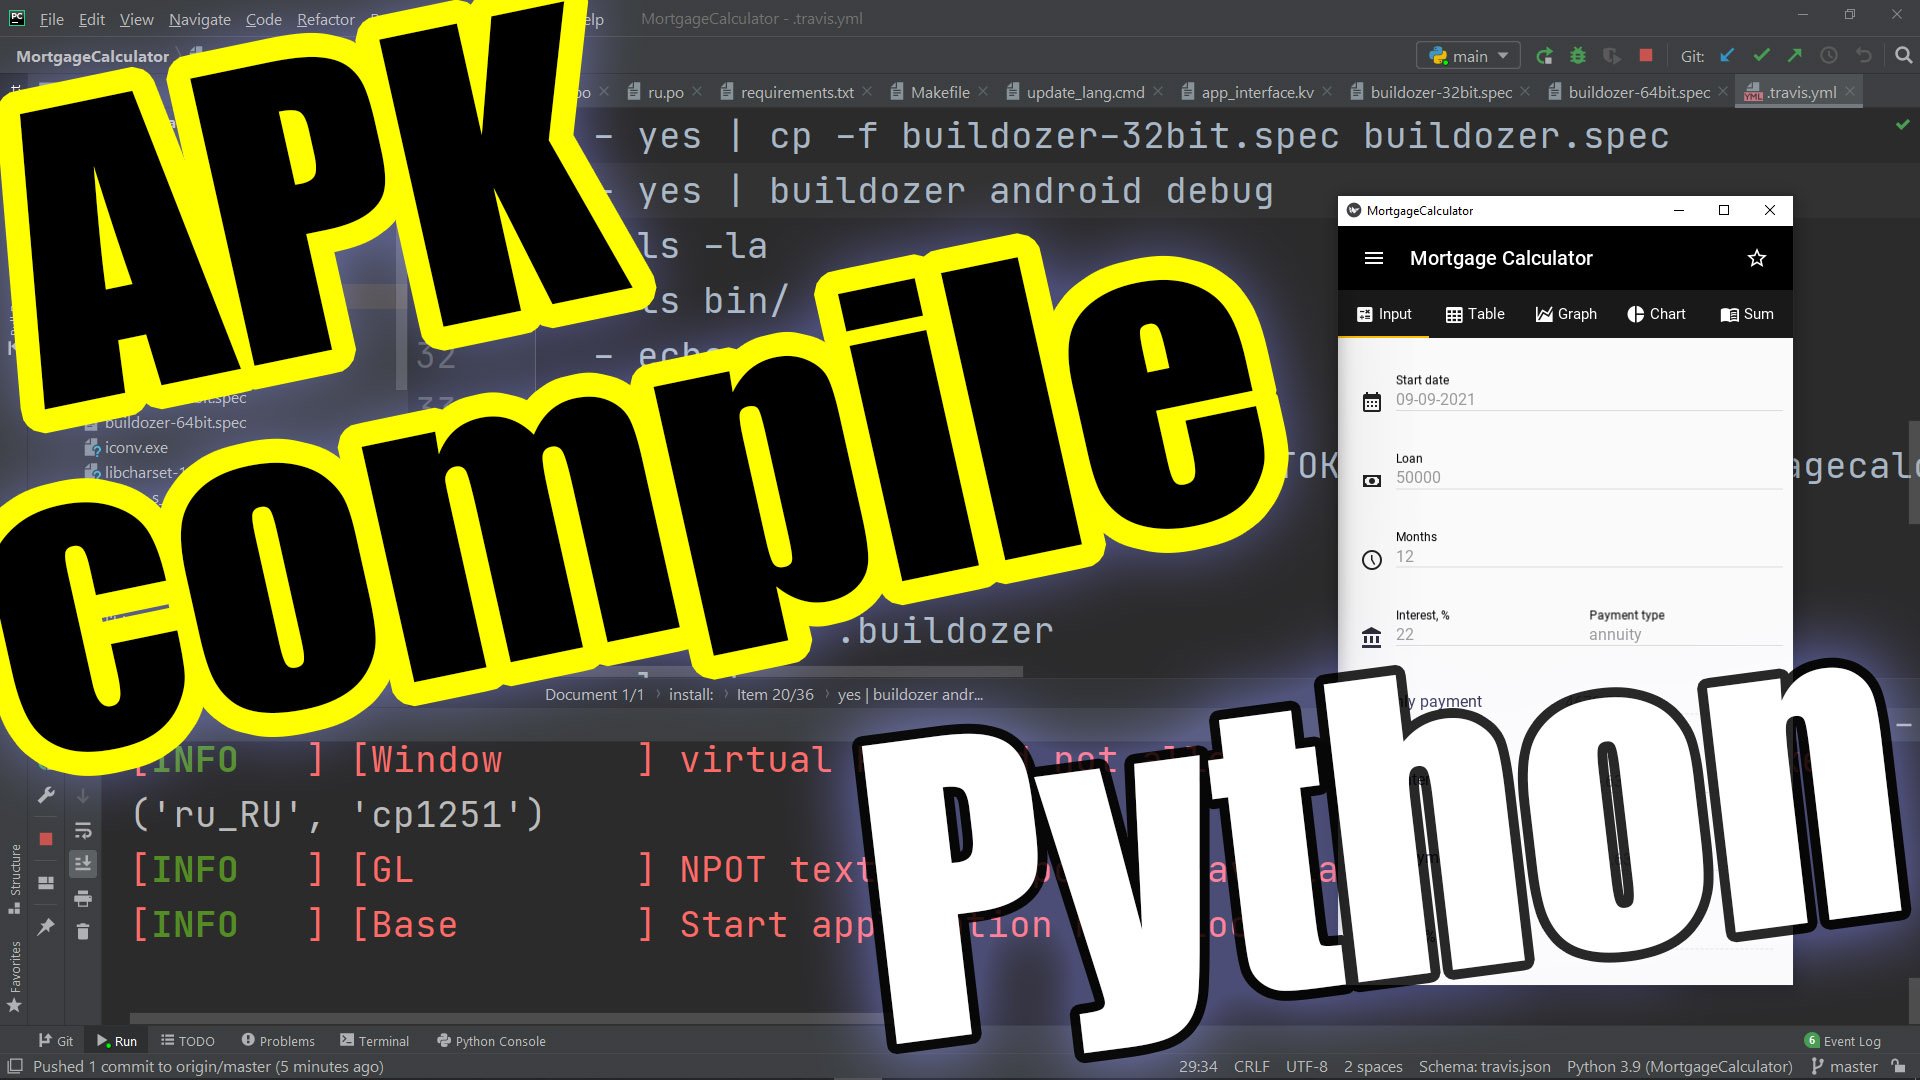Switch to the Graph view in Mortgage Calculator

coord(1565,313)
